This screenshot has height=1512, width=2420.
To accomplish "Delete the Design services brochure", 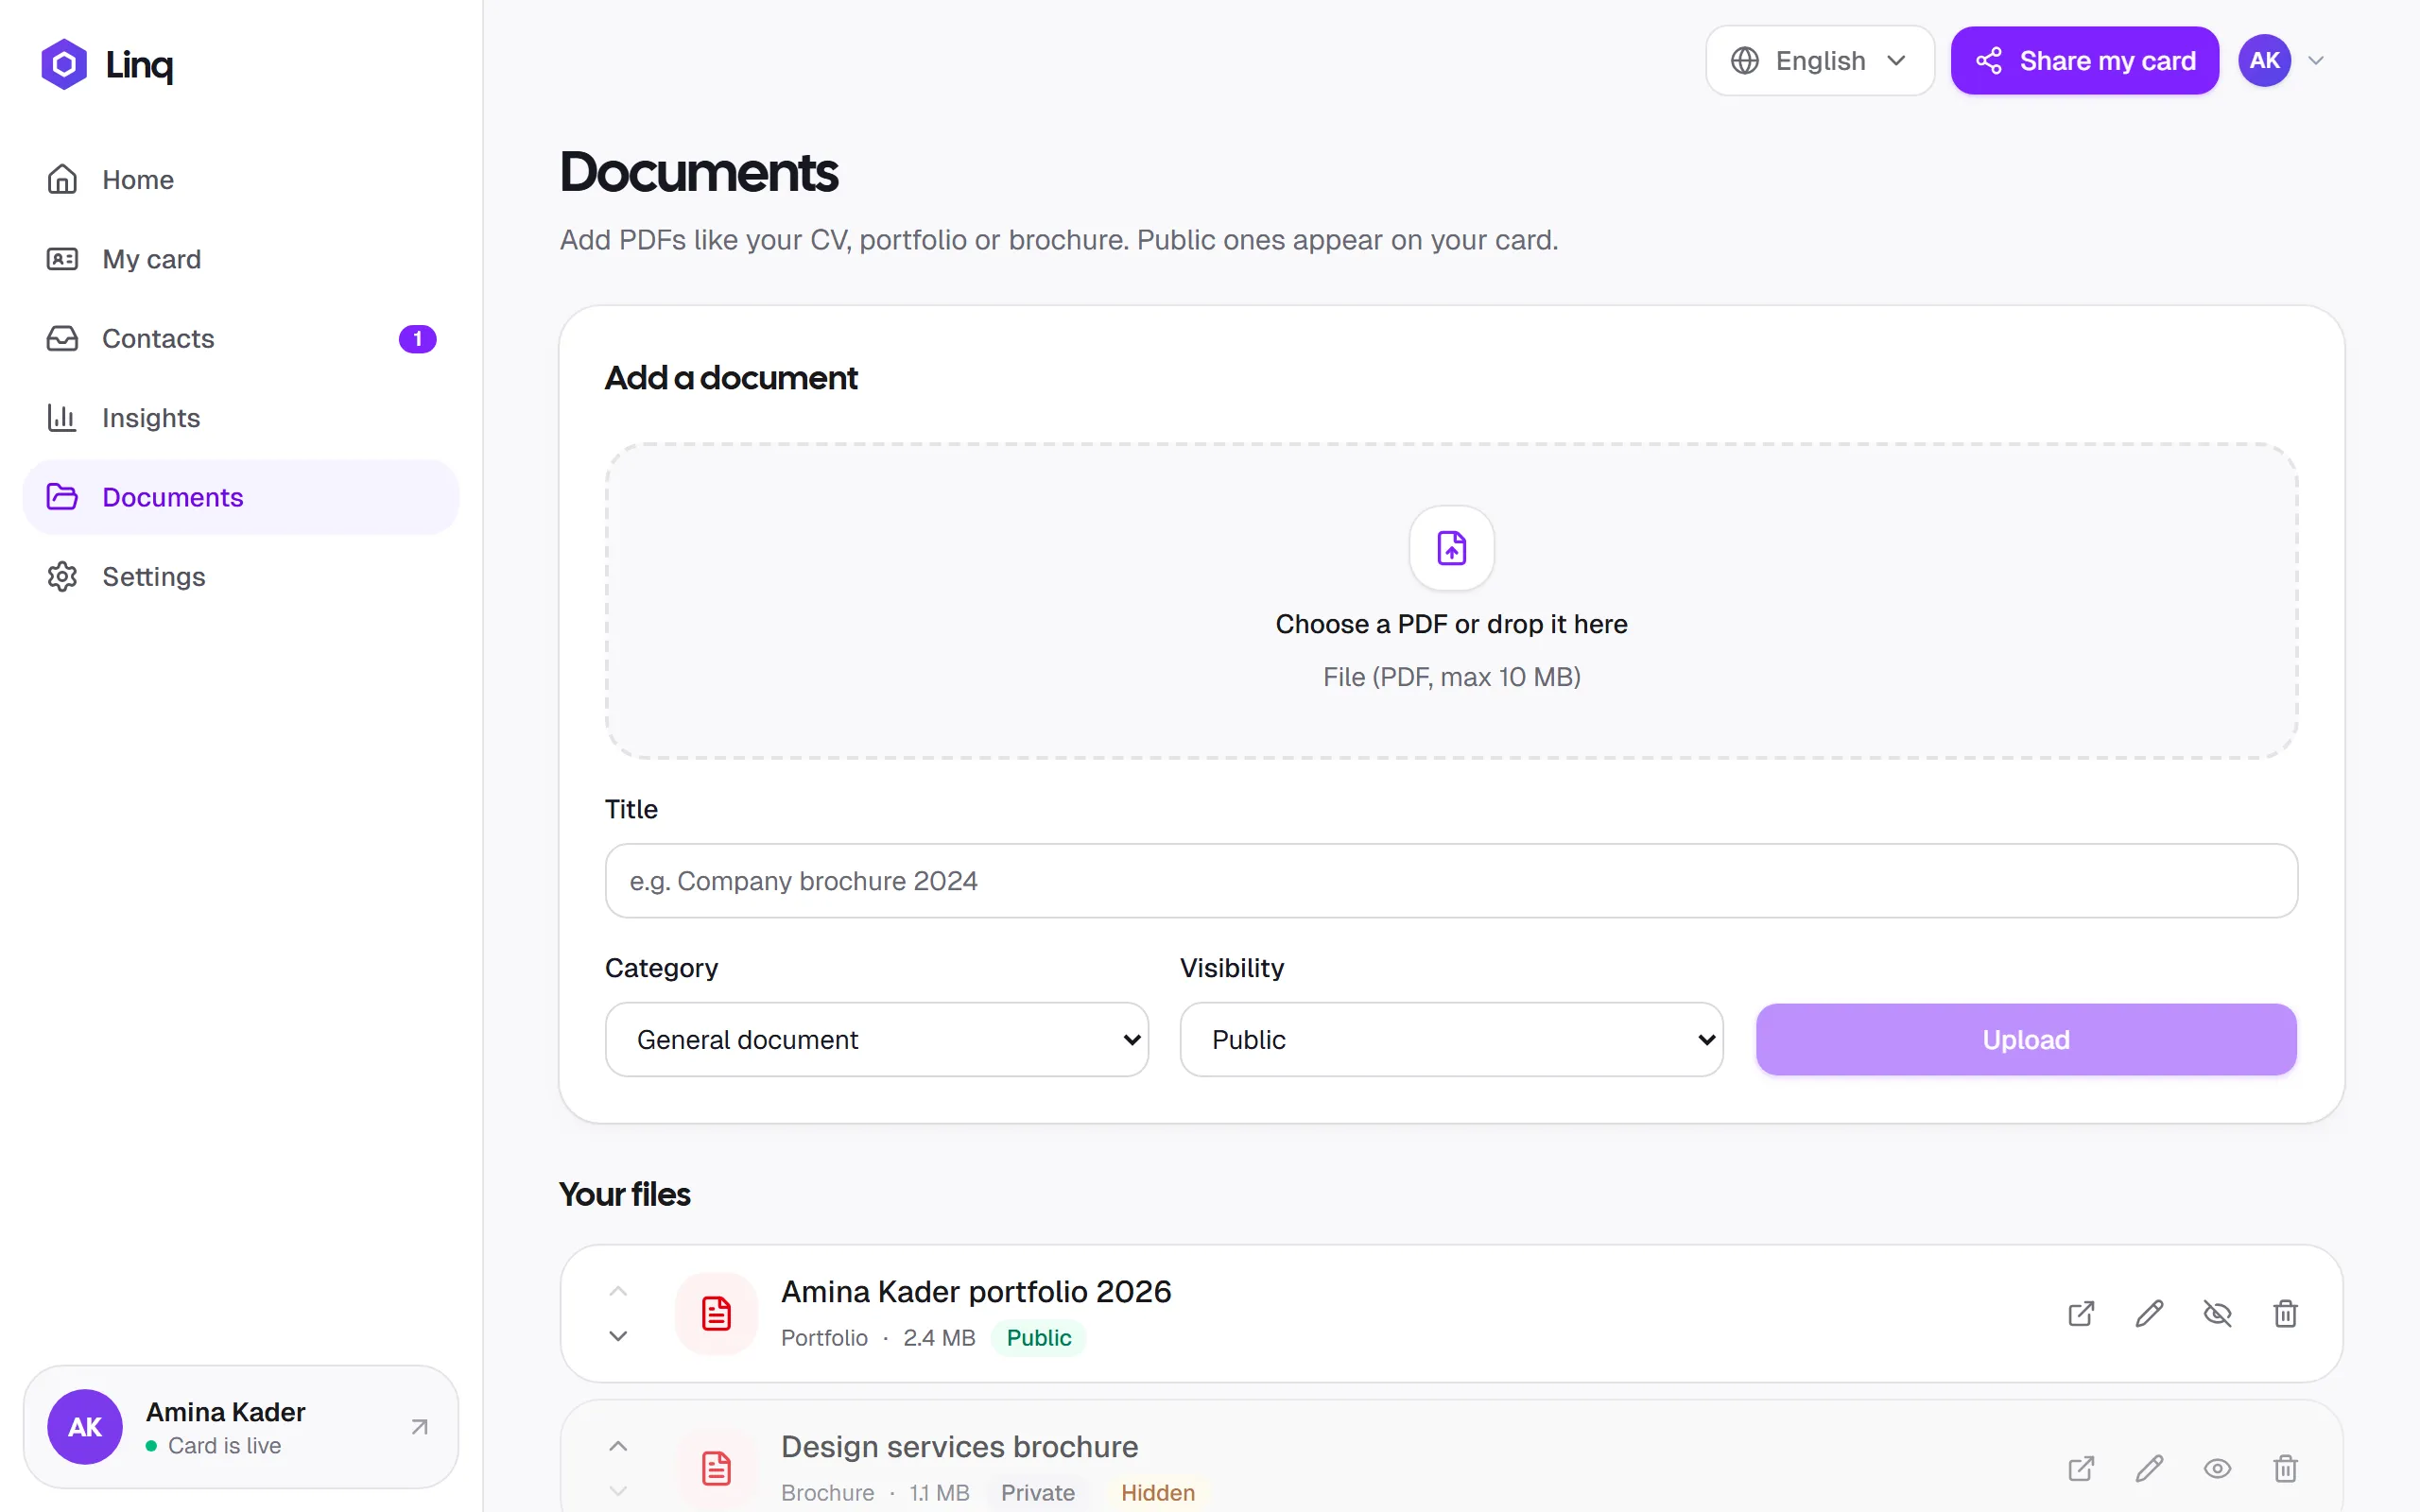I will coord(2285,1469).
